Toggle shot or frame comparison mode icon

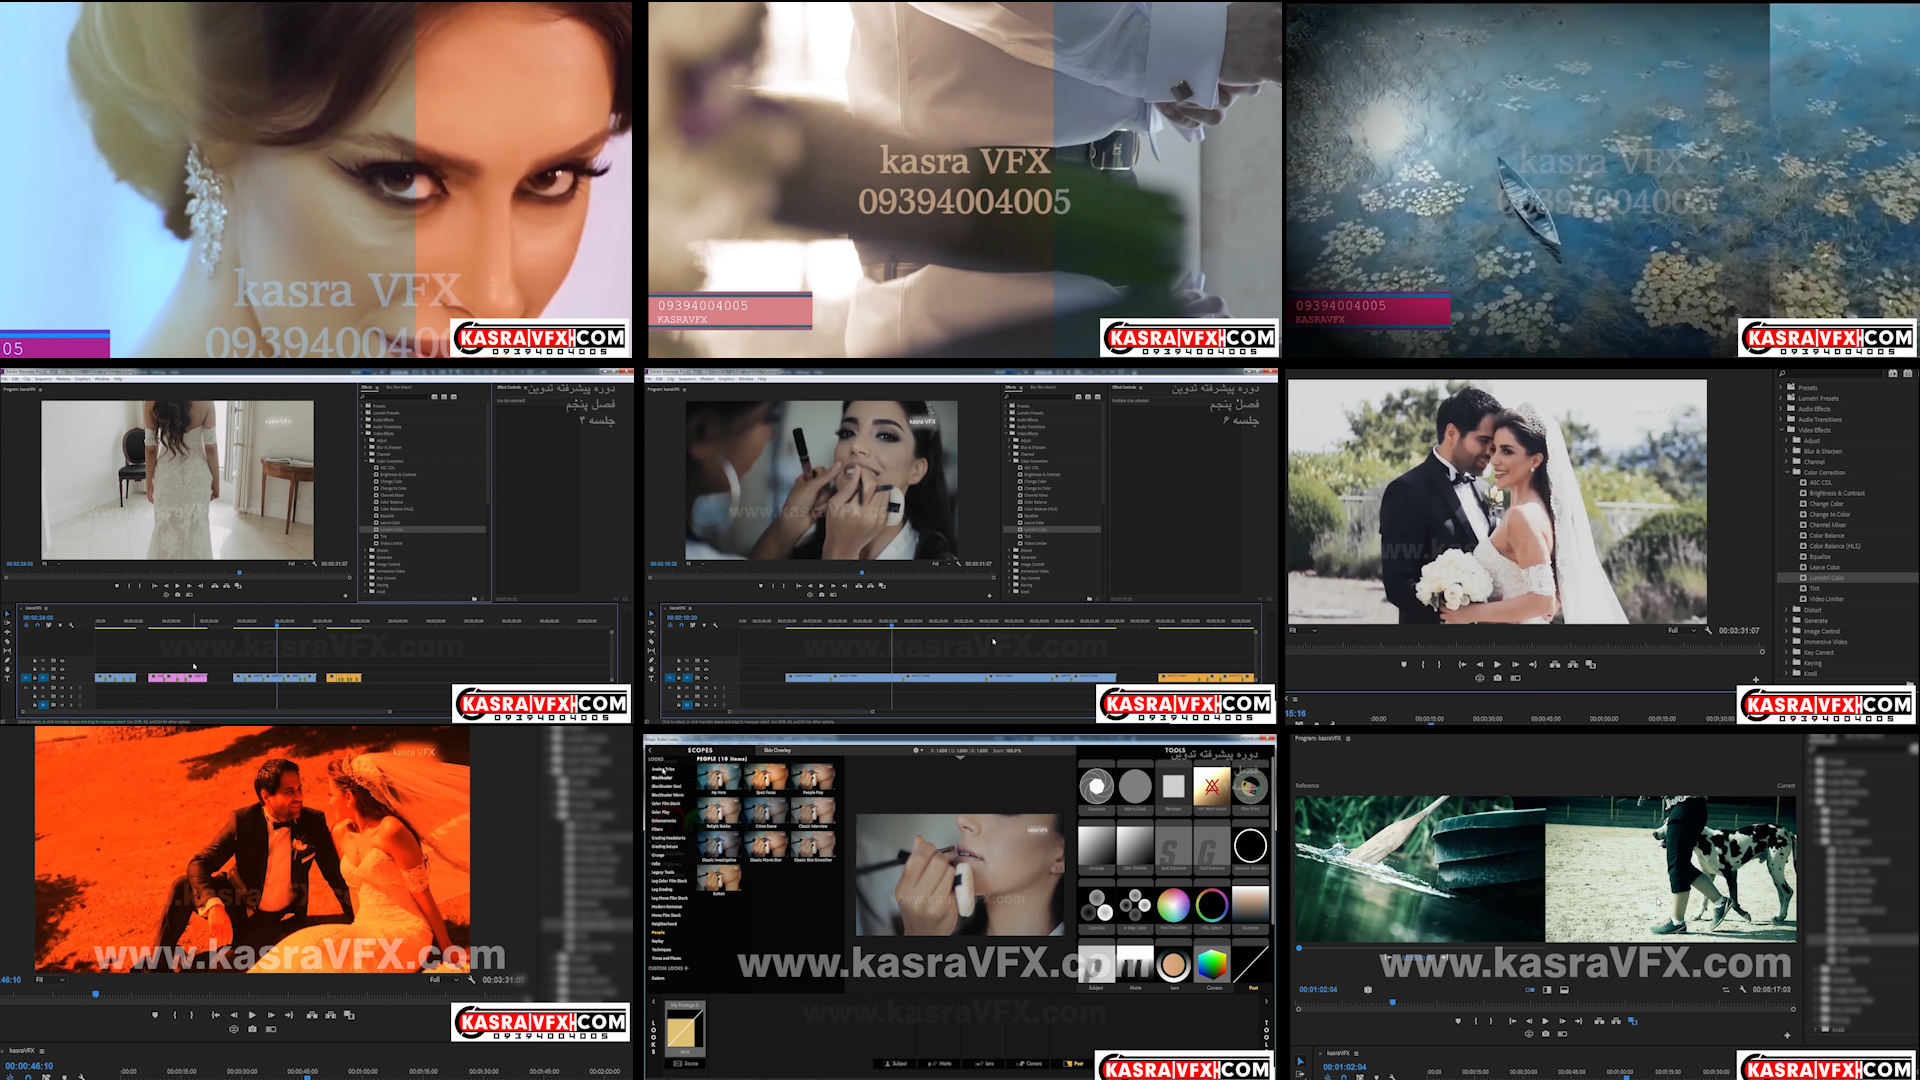[1529, 990]
